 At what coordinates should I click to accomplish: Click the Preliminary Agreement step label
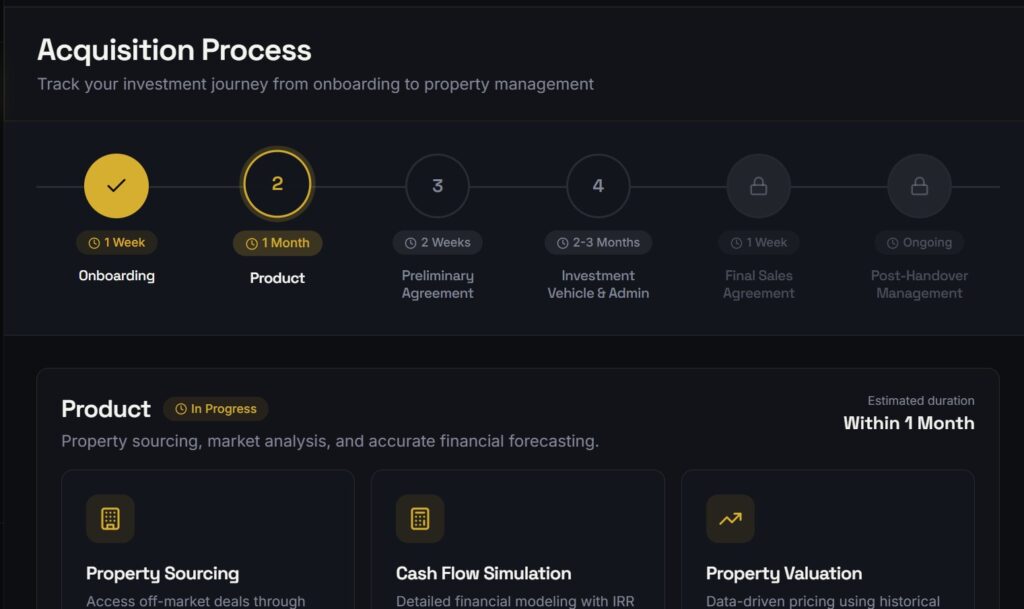point(437,284)
